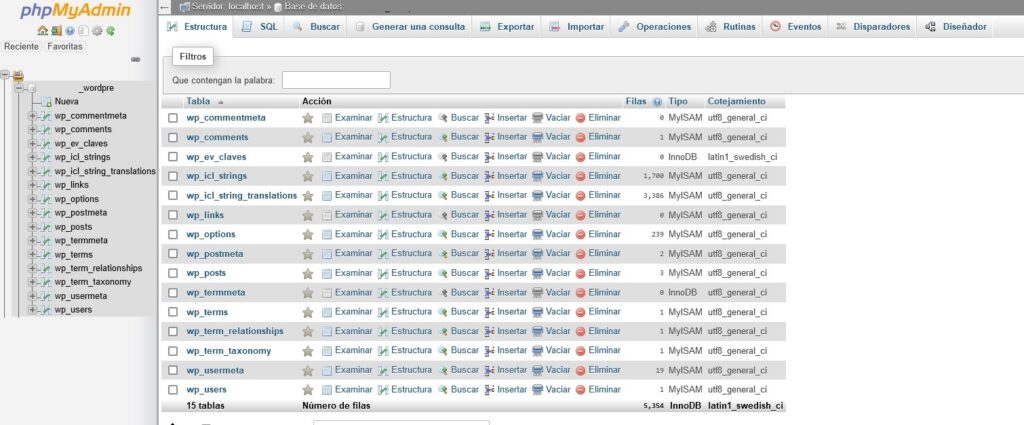Viewport: 1024px width, 425px height.
Task: Open the SQL tab
Action: click(x=259, y=27)
